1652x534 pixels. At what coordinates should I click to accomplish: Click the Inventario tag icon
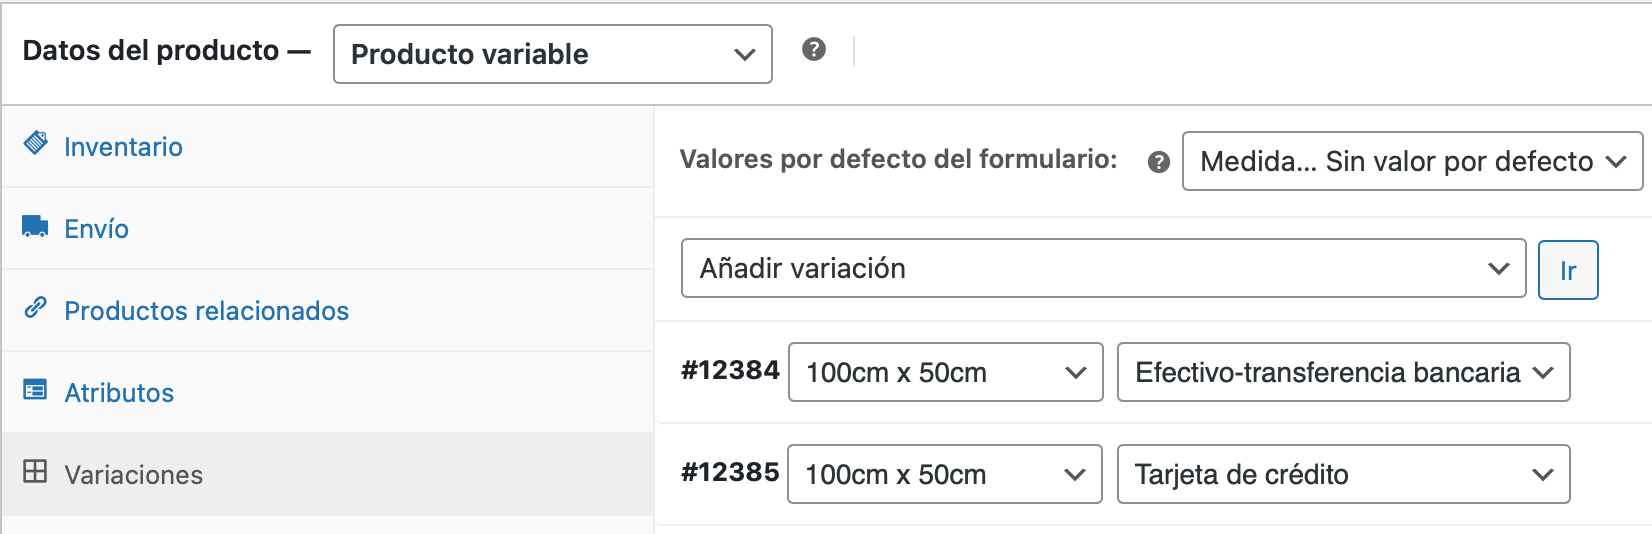(x=36, y=142)
